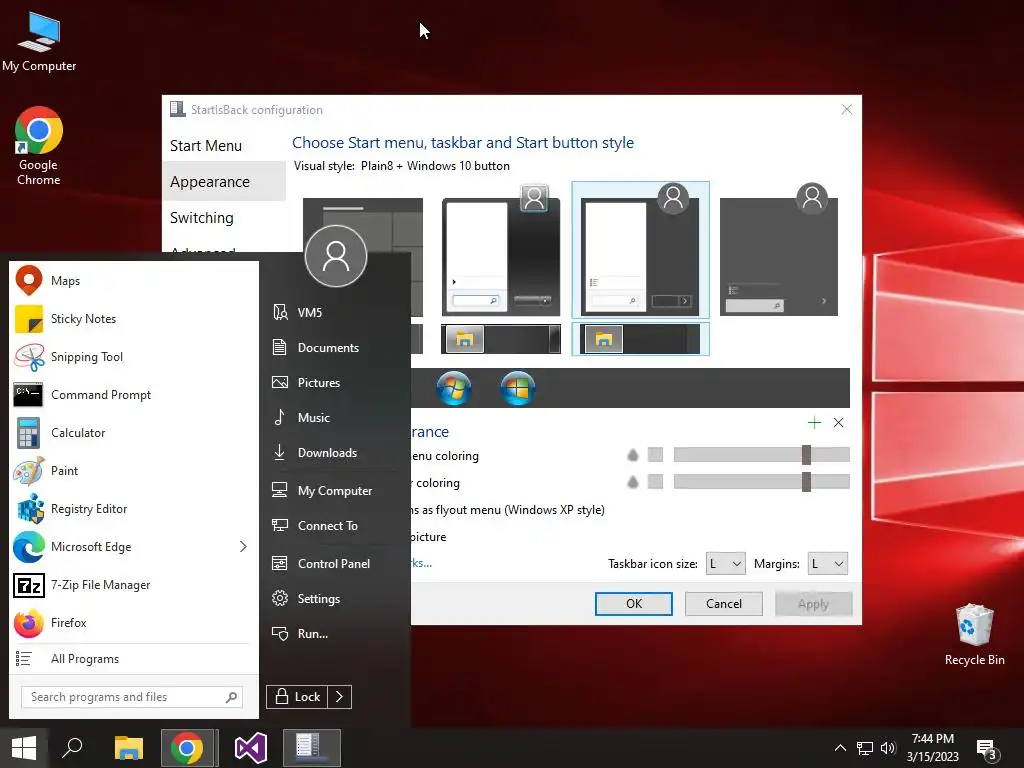Click Cancel in StartIsBack configuration
The image size is (1024, 768).
[724, 603]
